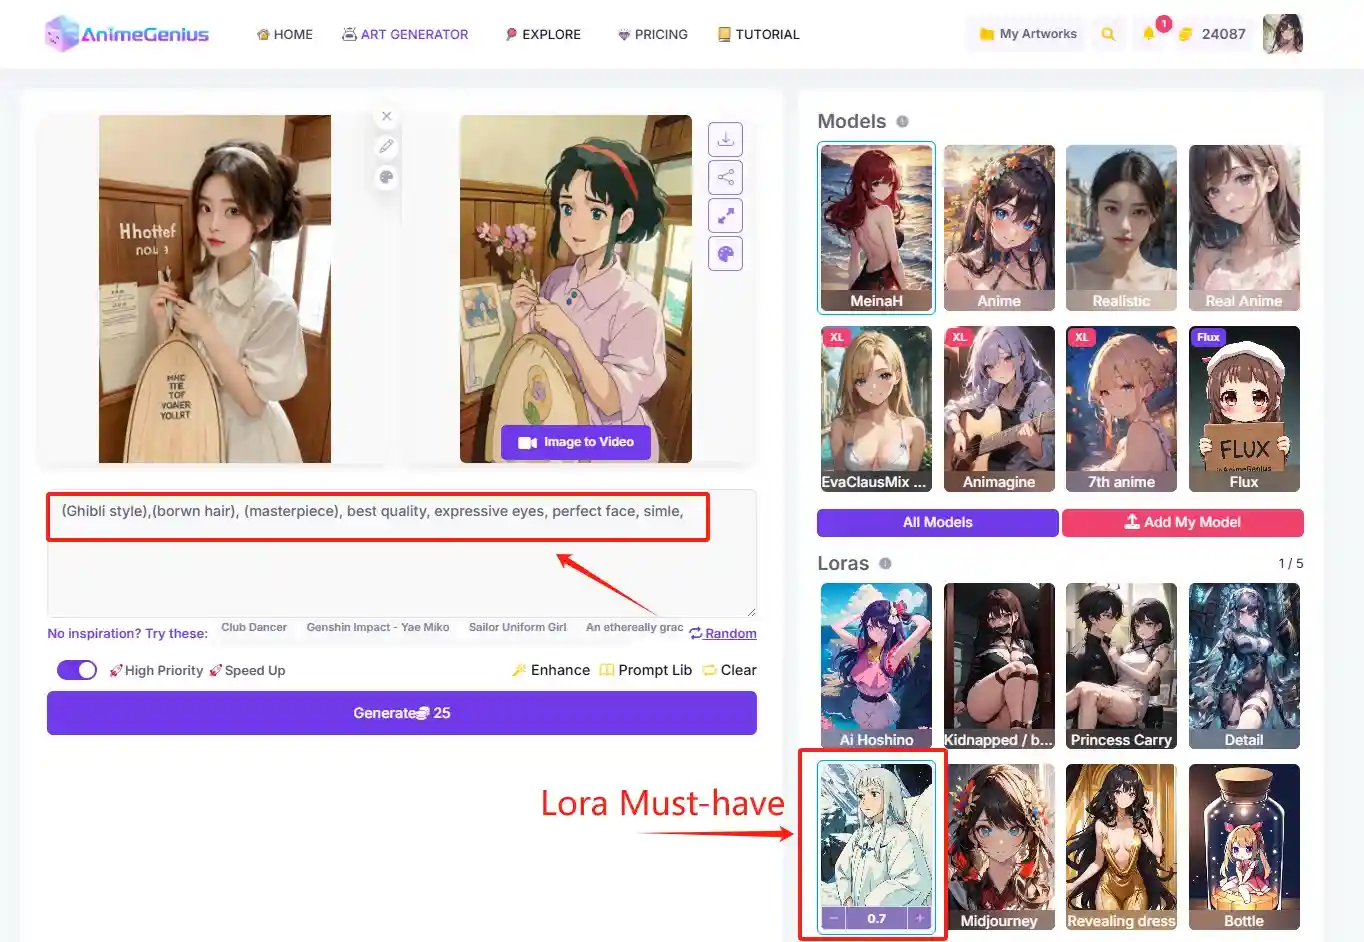Switch to the ART GENERATOR tab
Screen dimensions: 1364x942
406,33
